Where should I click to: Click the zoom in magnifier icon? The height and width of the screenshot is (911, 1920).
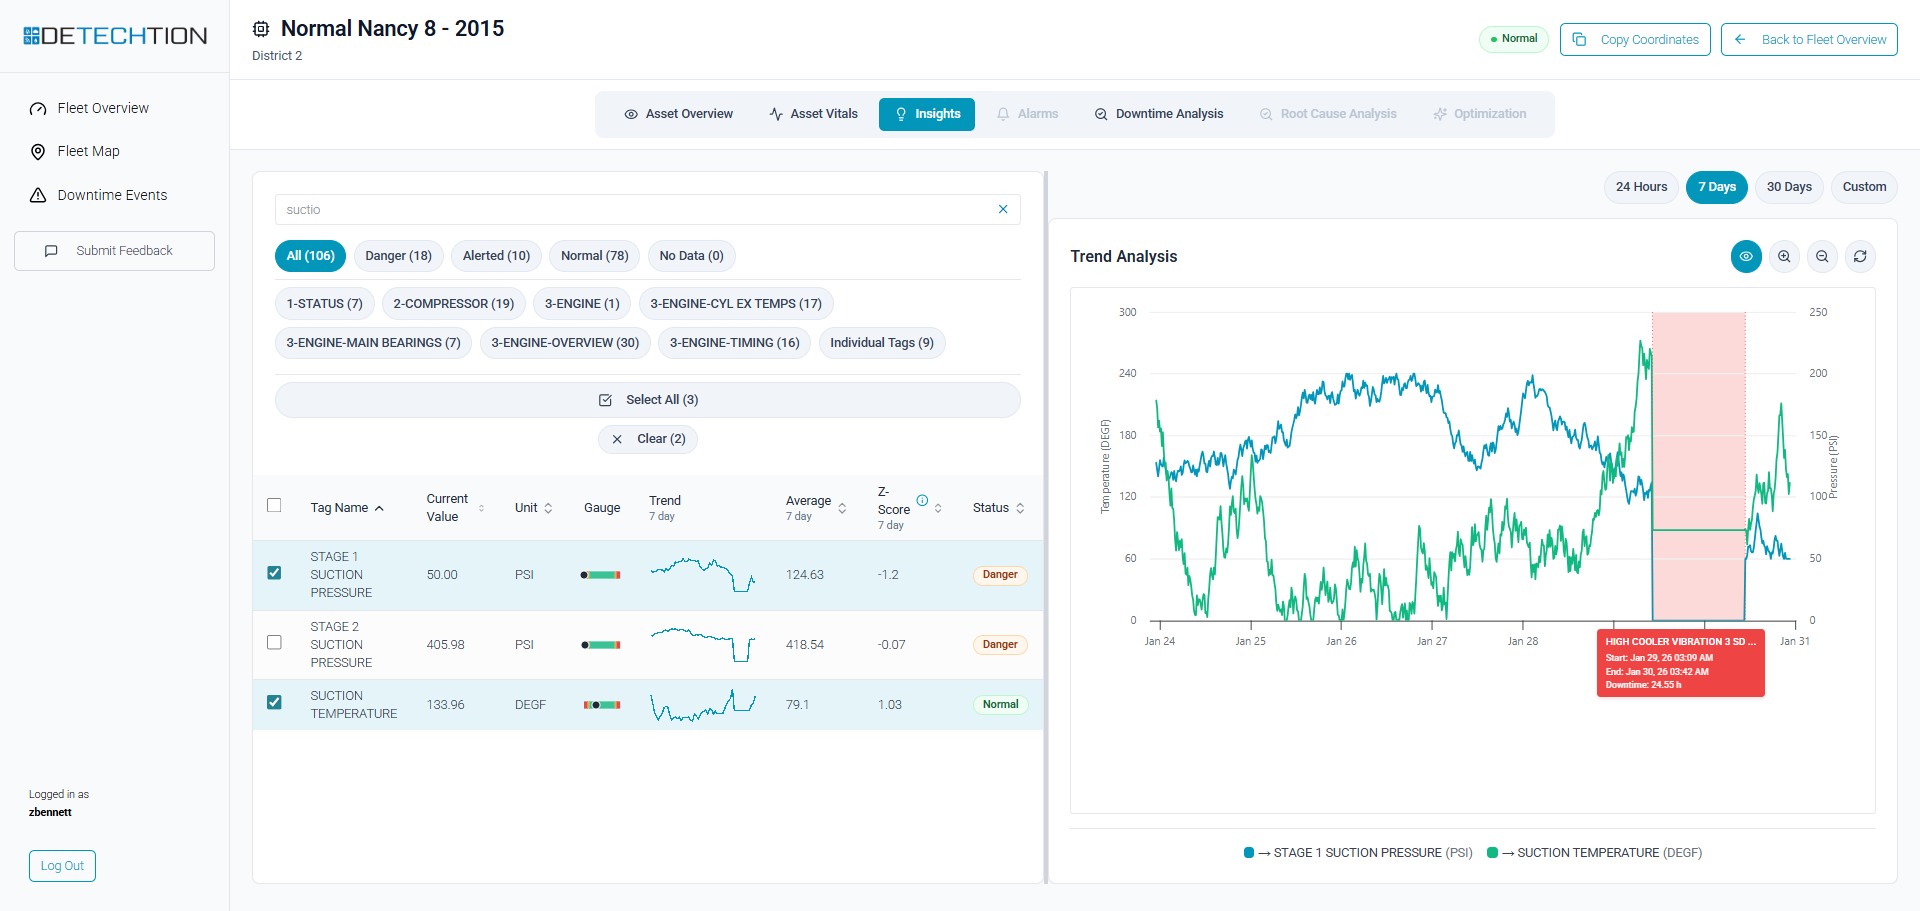[x=1784, y=257]
